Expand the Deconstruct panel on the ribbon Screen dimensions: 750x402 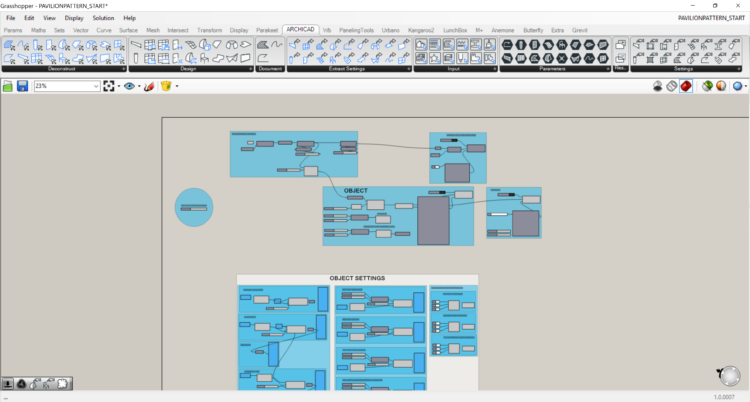point(124,69)
